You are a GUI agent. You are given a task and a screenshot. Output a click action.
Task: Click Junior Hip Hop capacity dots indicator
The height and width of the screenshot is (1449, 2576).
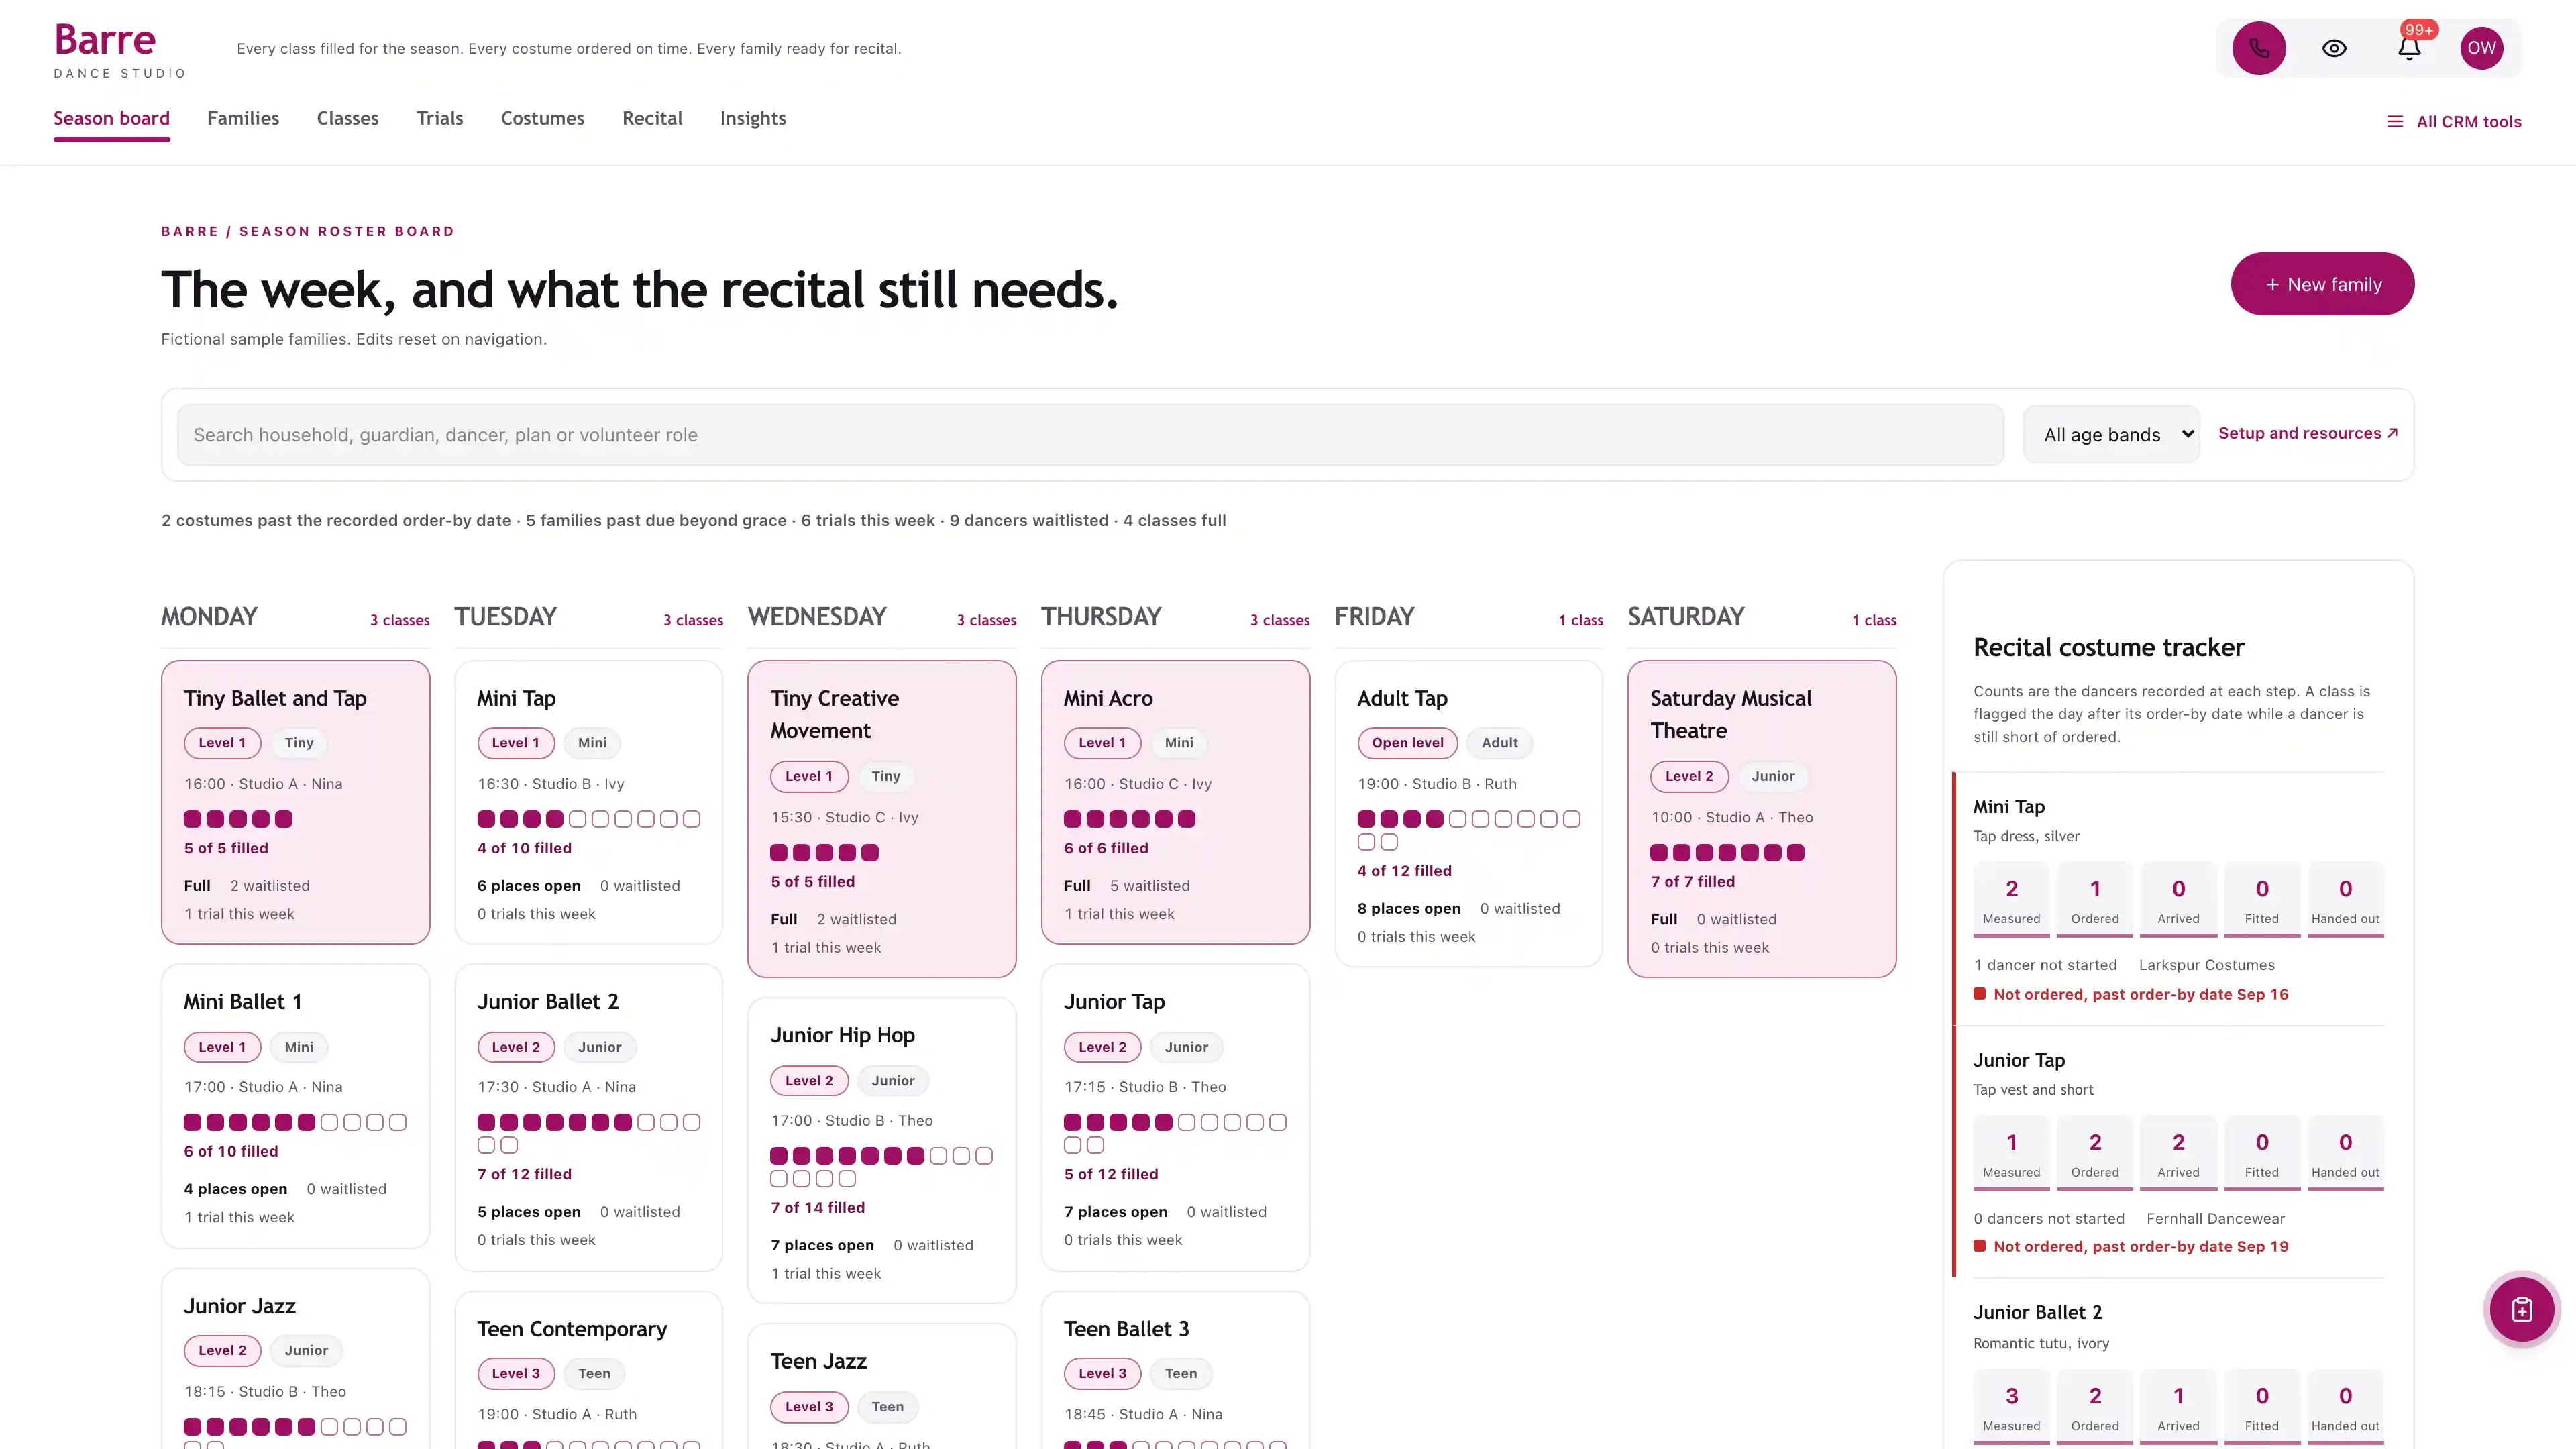pyautogui.click(x=882, y=1167)
